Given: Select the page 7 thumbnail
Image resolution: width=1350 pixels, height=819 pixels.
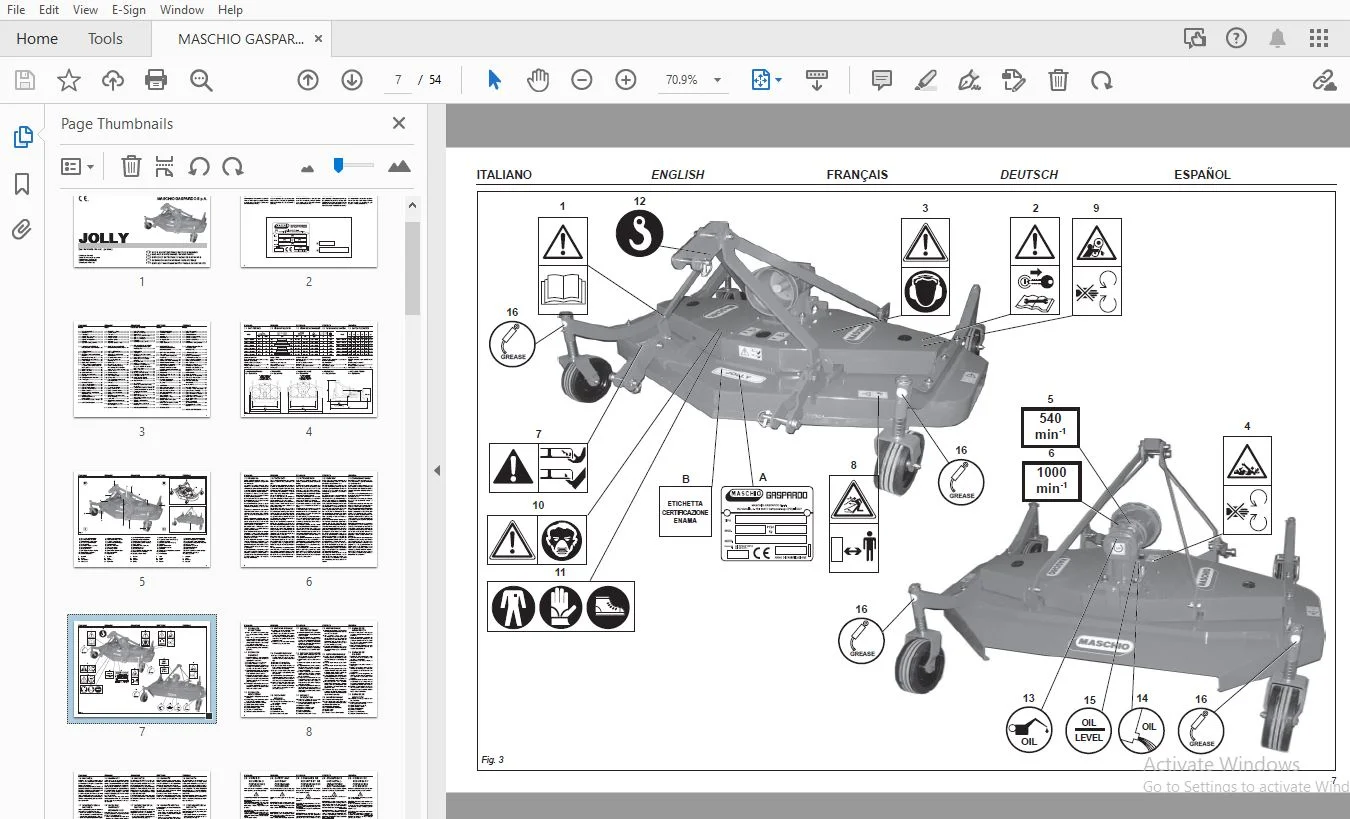Looking at the screenshot, I should tap(142, 668).
